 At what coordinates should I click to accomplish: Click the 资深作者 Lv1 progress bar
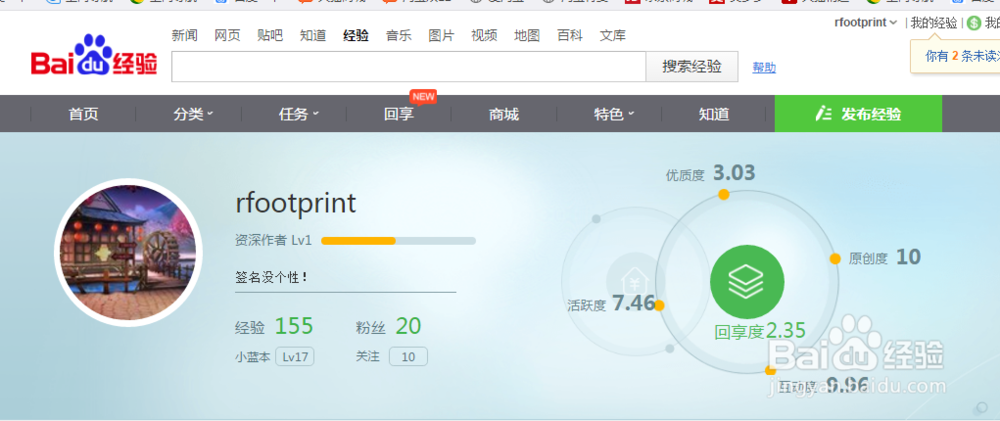tap(399, 240)
